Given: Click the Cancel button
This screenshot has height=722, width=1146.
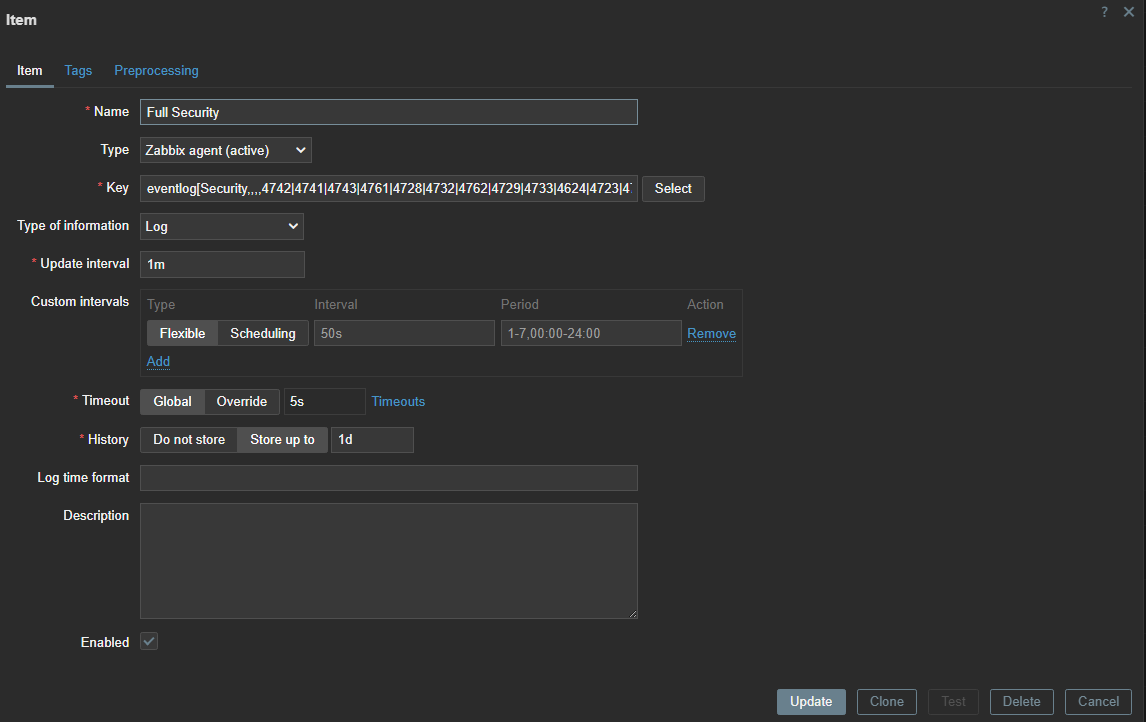Looking at the screenshot, I should pyautogui.click(x=1098, y=702).
